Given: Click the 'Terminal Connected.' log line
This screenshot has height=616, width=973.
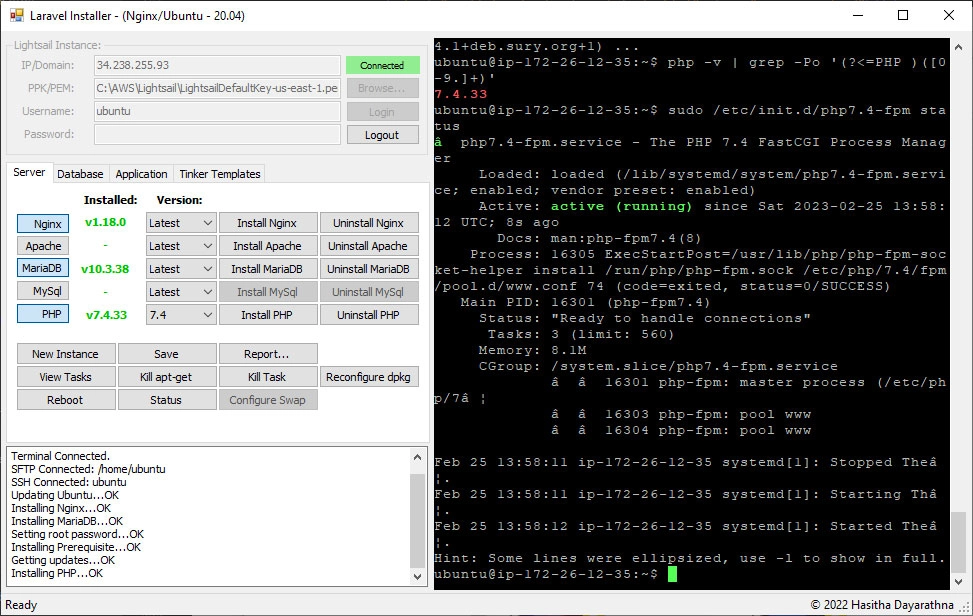Looking at the screenshot, I should (60, 456).
